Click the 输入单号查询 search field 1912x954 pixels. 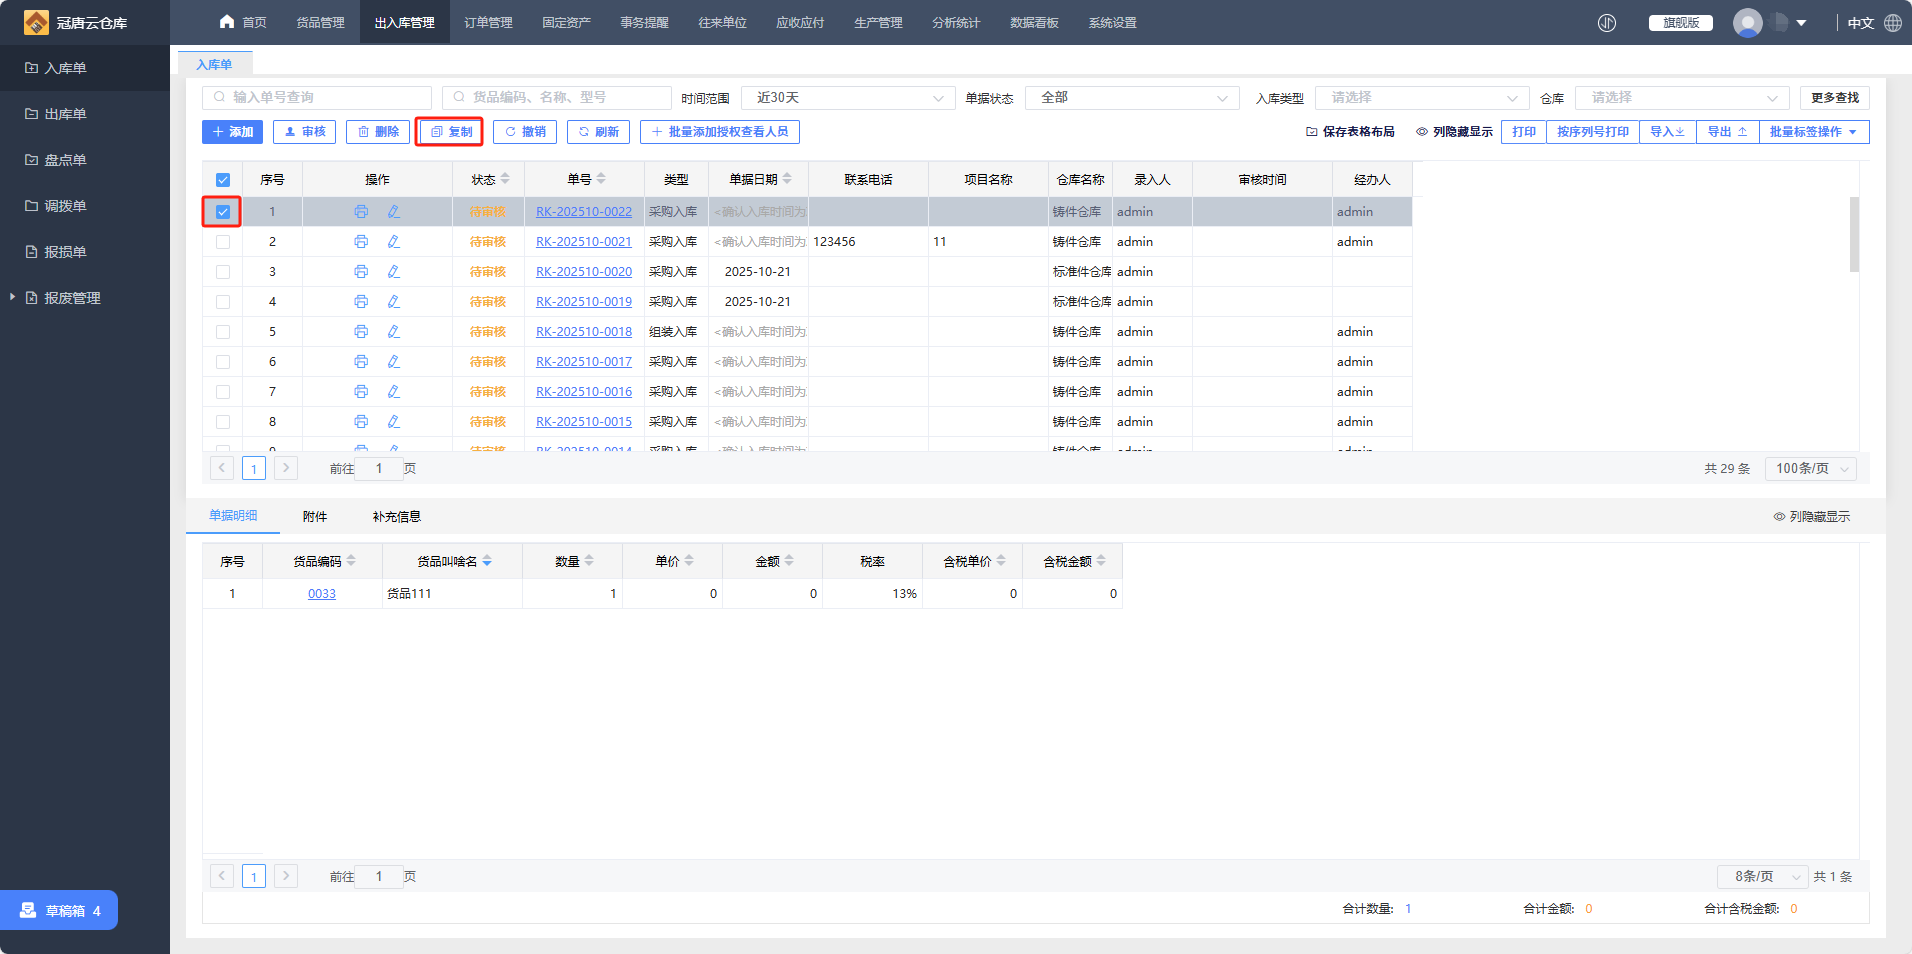[317, 98]
